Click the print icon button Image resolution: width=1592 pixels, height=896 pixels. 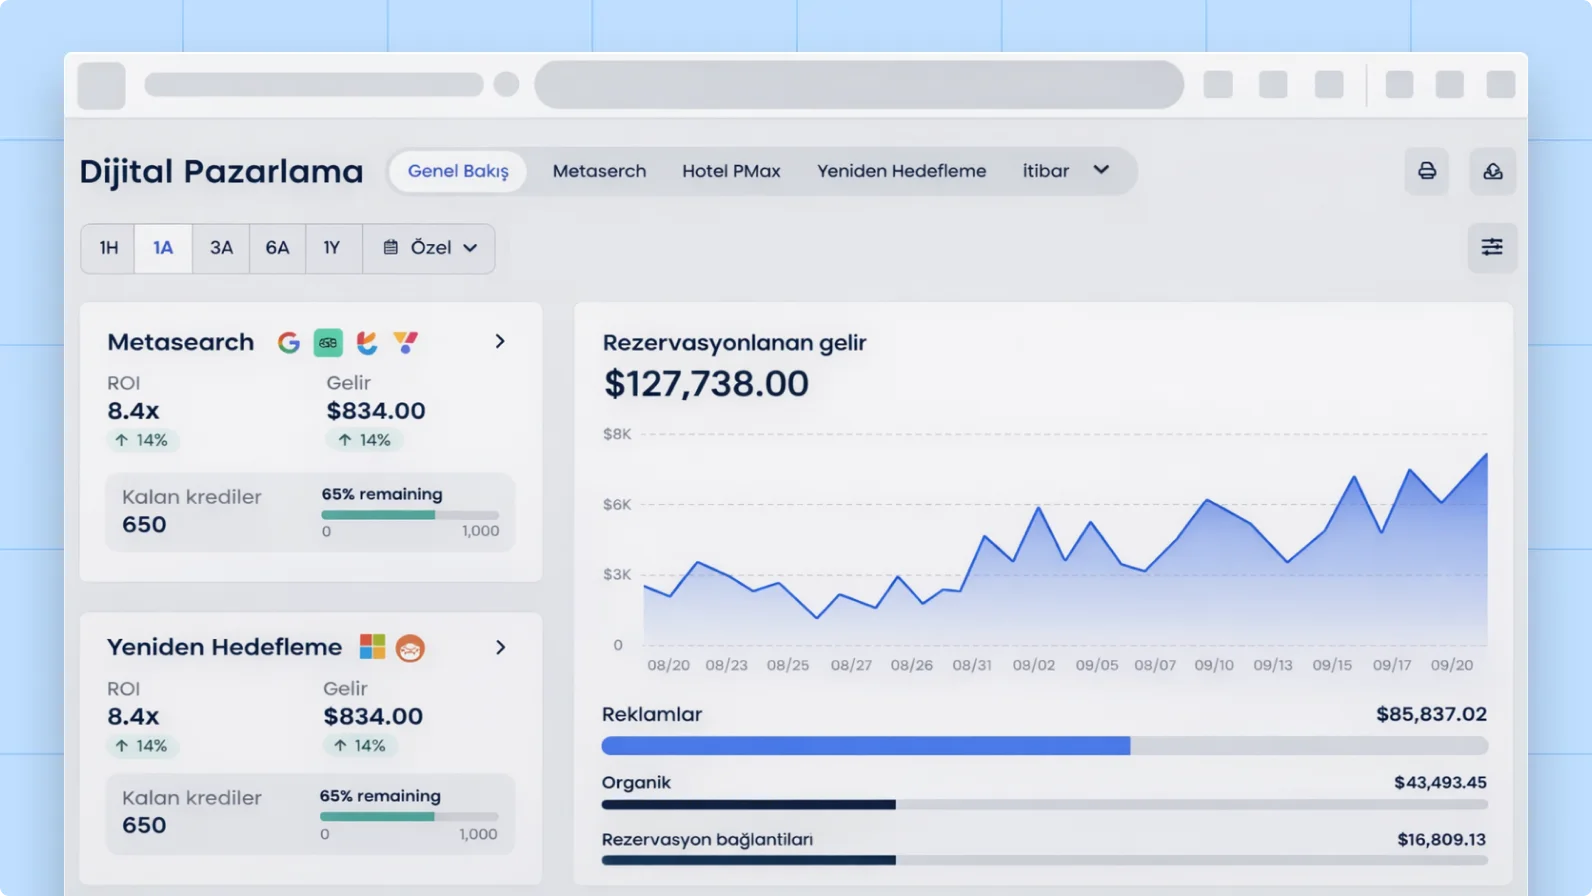tap(1426, 171)
